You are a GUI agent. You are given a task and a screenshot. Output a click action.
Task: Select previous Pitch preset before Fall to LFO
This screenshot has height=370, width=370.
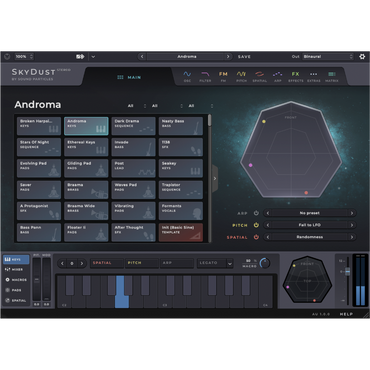coord(268,225)
